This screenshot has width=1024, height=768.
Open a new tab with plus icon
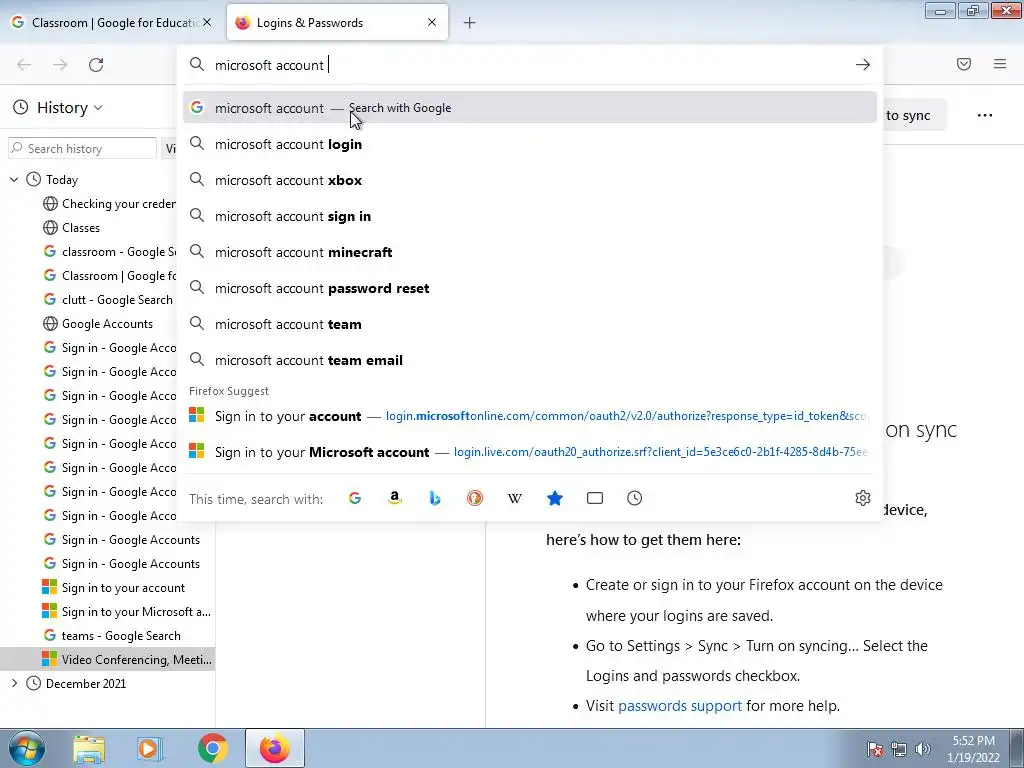coord(470,23)
